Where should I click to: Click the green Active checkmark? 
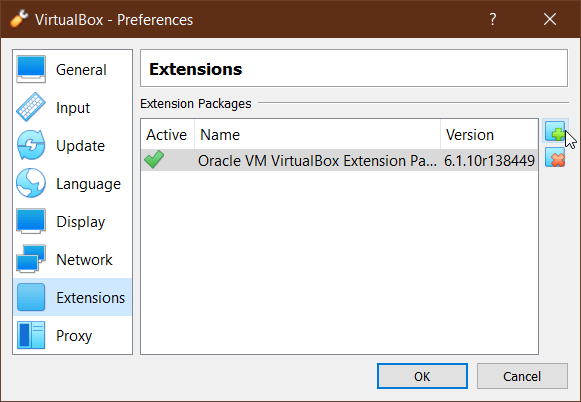click(154, 160)
